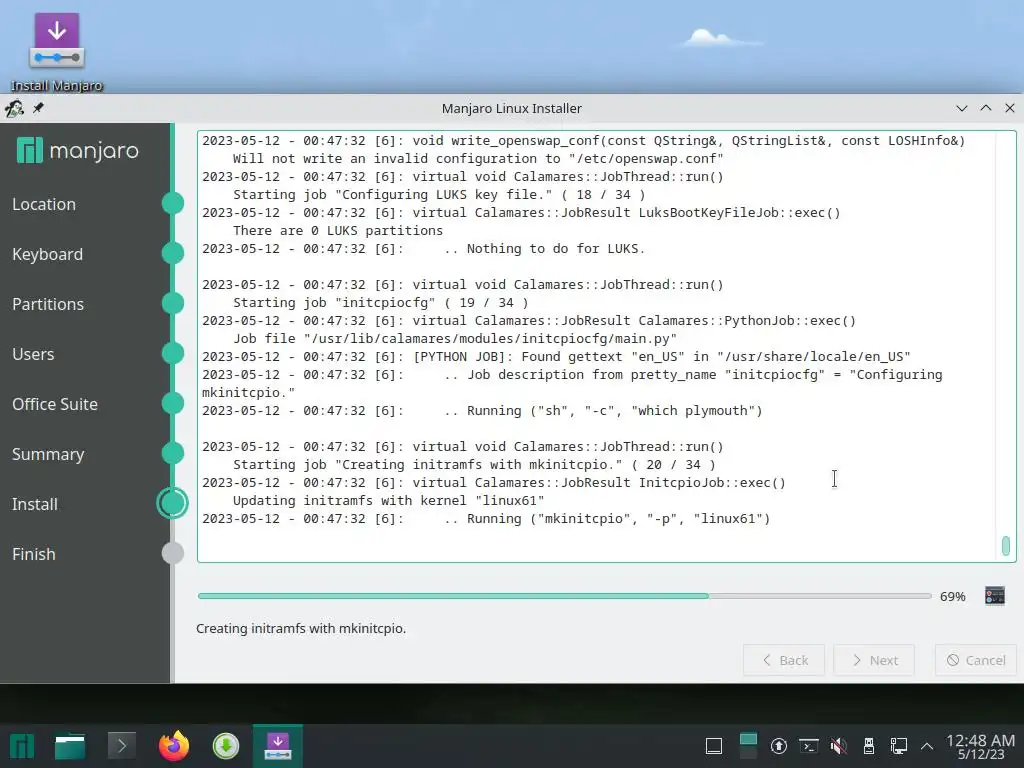Maximize the installer window
Viewport: 1024px width, 768px height.
pyautogui.click(x=986, y=108)
